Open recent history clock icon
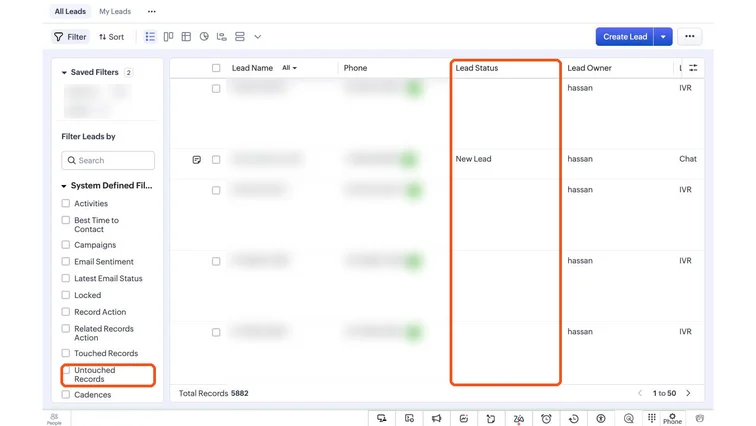Viewport: 756px width, 426px height. point(573,419)
